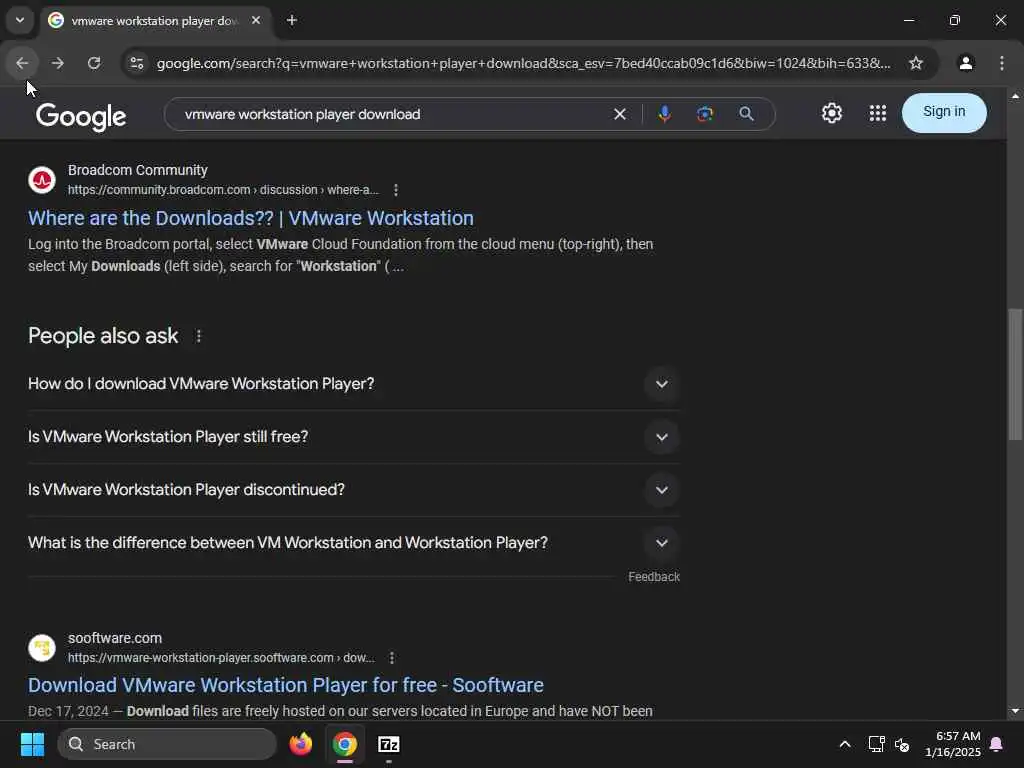Show hidden system tray icons
This screenshot has height=768, width=1024.
tap(844, 744)
